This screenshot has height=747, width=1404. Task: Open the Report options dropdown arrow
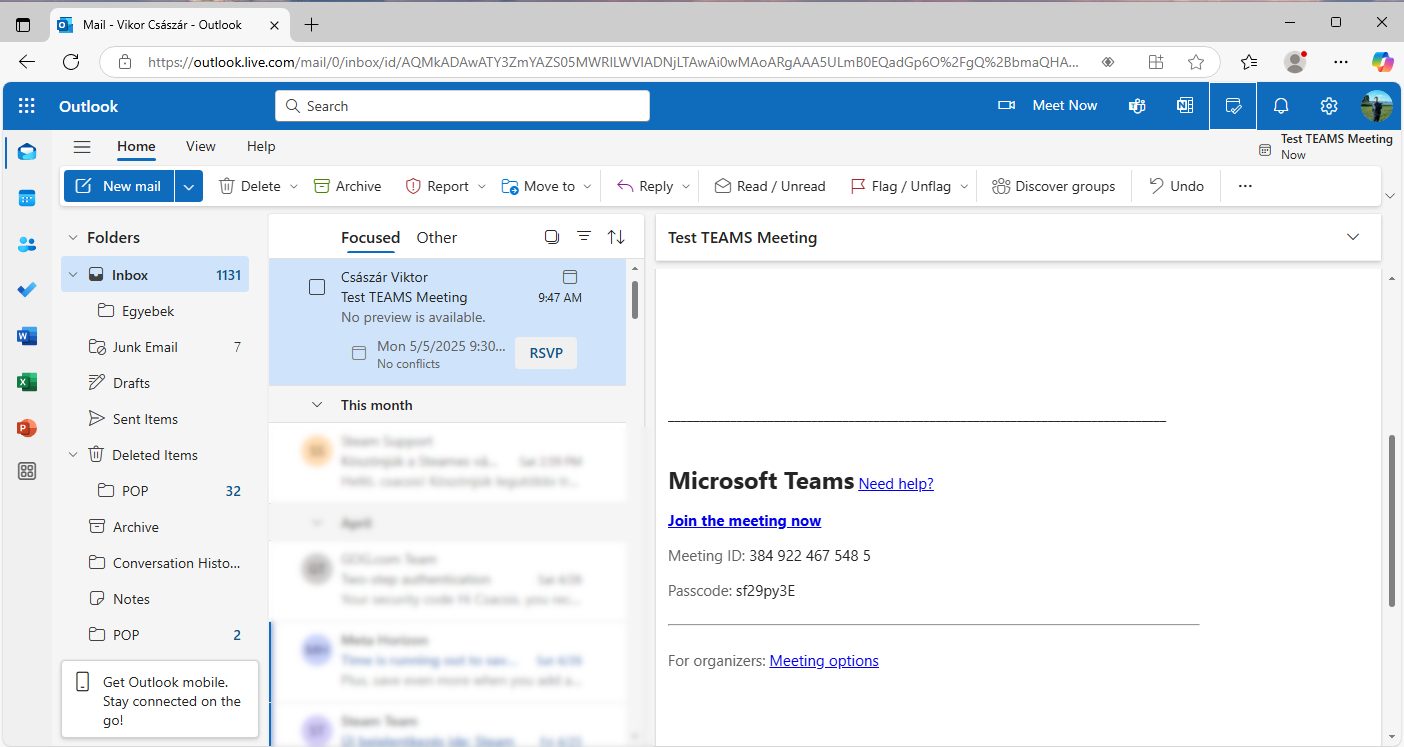(x=482, y=186)
